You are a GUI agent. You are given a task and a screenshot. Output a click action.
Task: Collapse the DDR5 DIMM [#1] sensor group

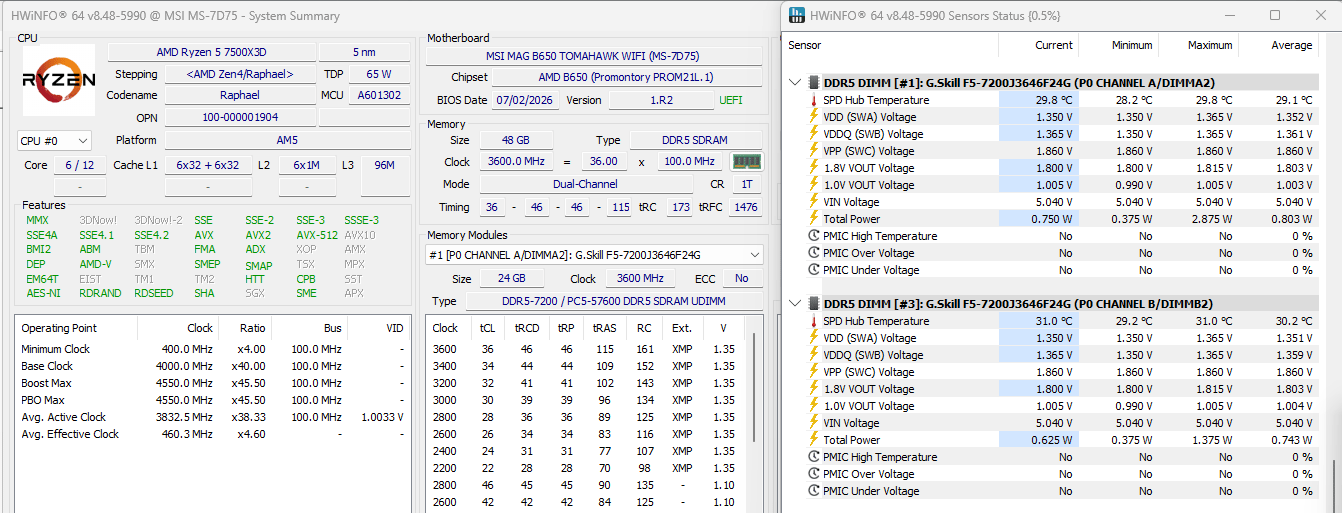click(795, 83)
